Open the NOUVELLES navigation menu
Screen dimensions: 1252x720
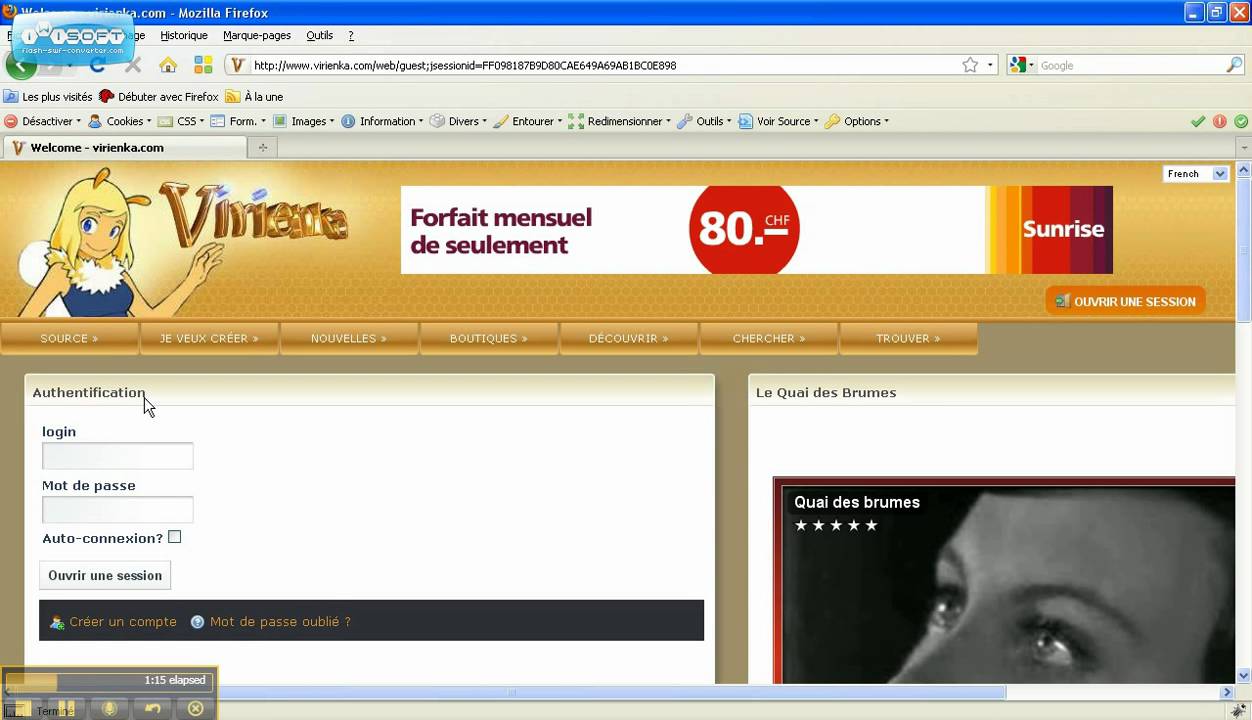(349, 338)
